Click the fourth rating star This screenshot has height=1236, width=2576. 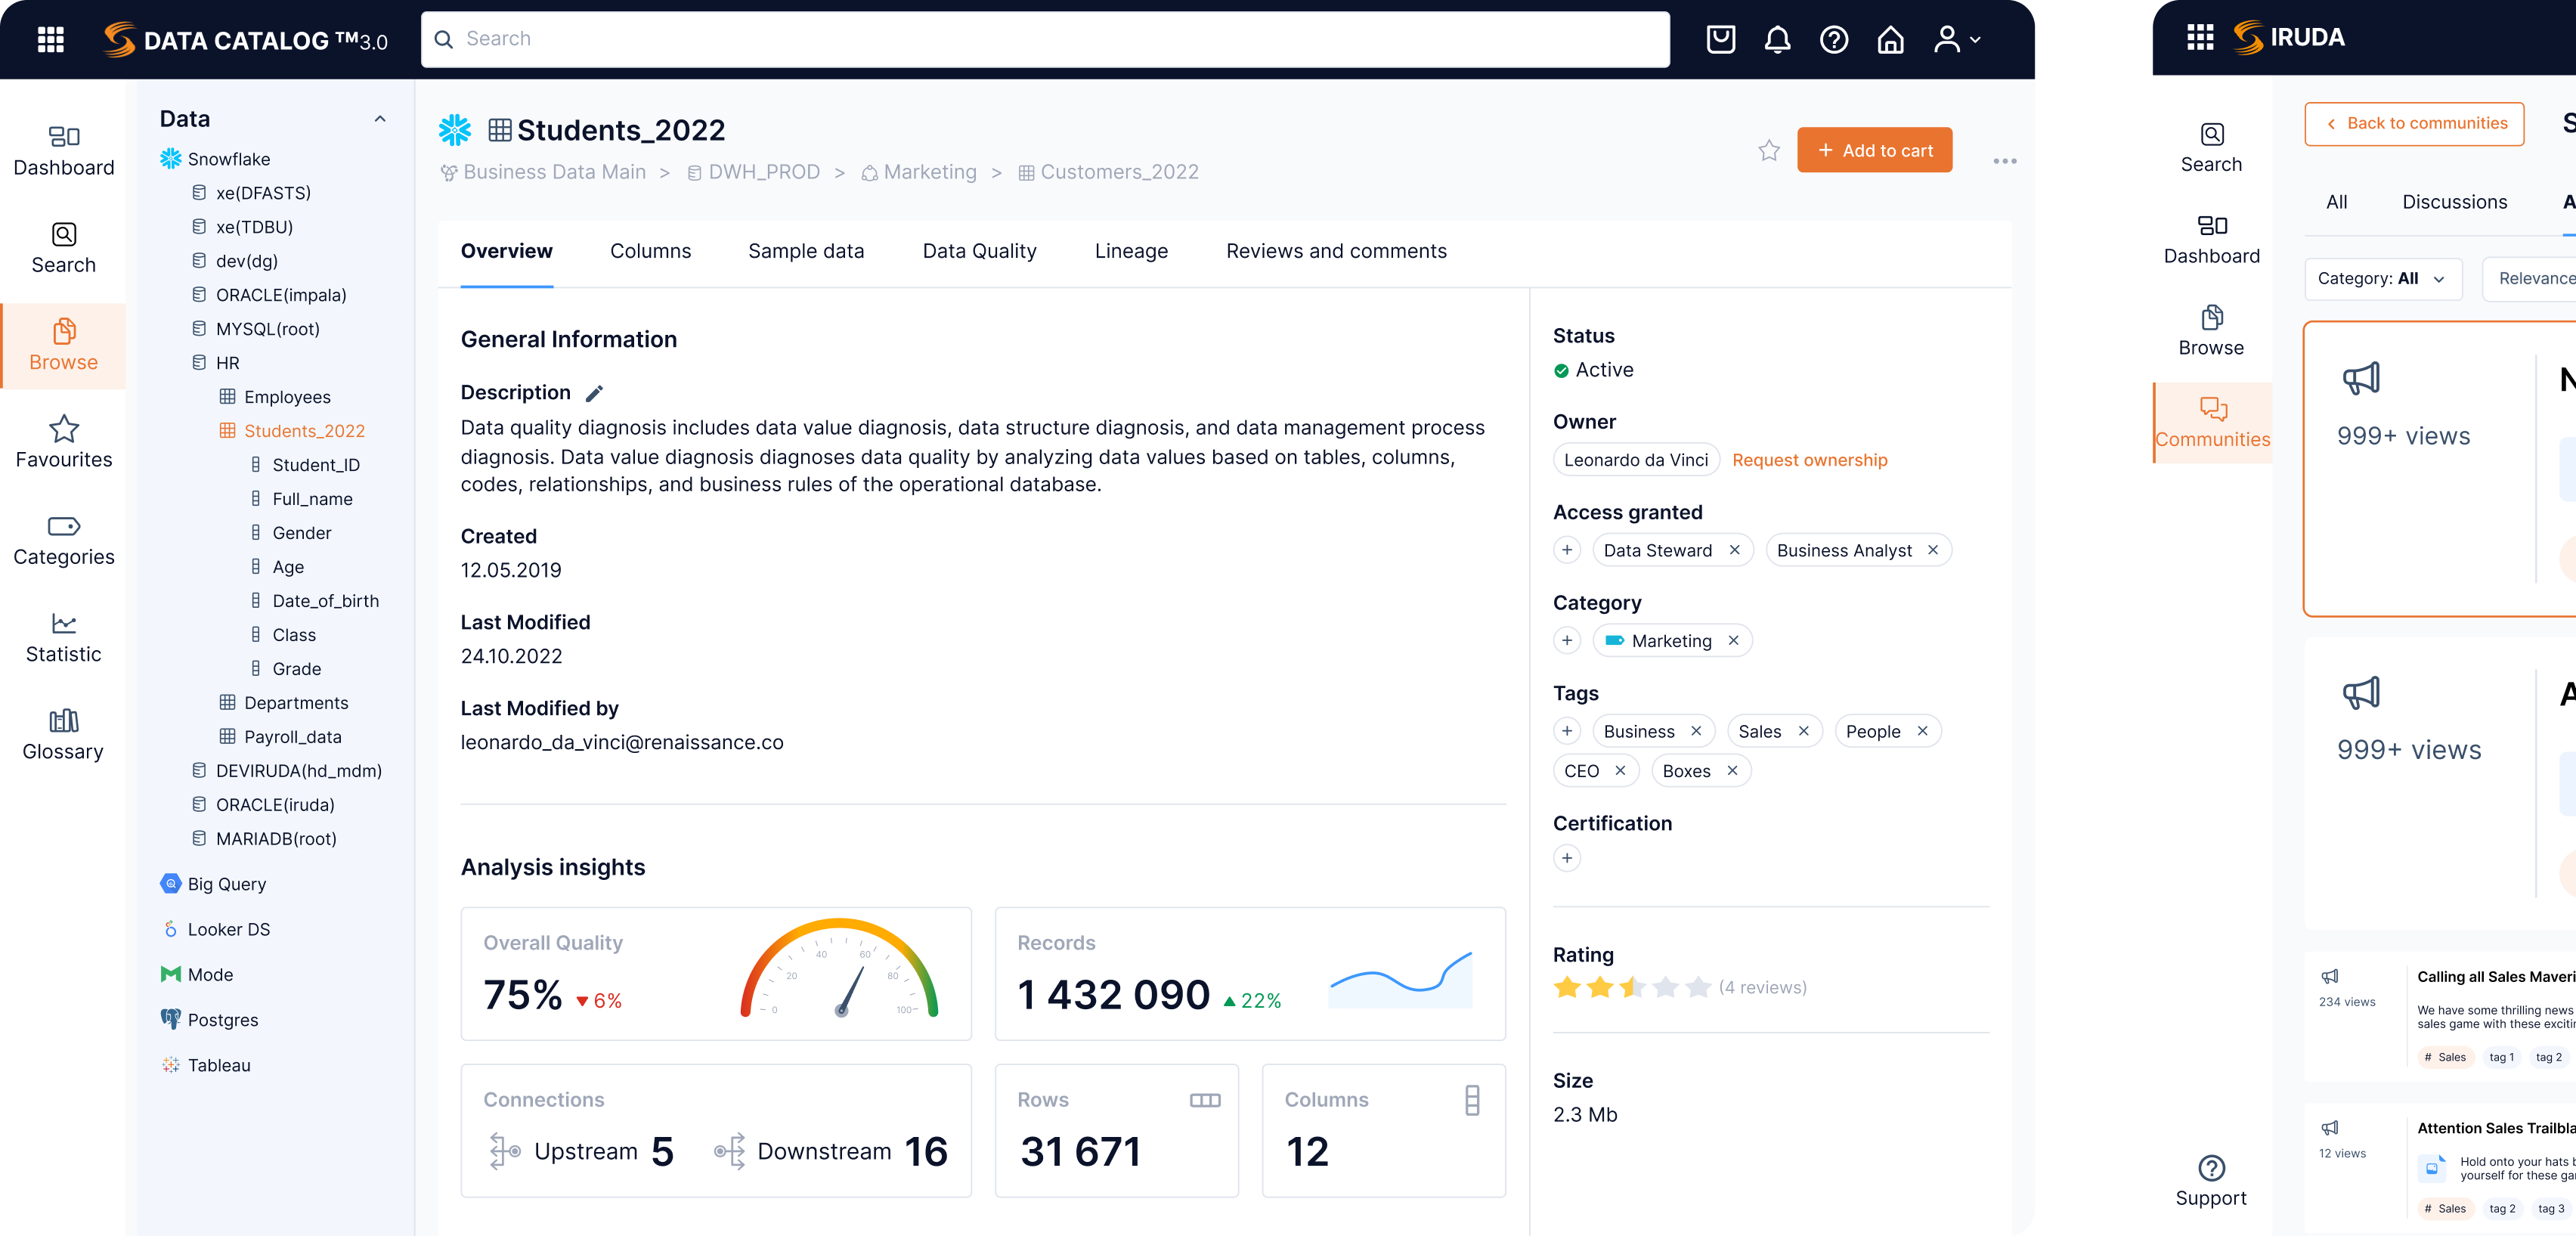[1665, 987]
